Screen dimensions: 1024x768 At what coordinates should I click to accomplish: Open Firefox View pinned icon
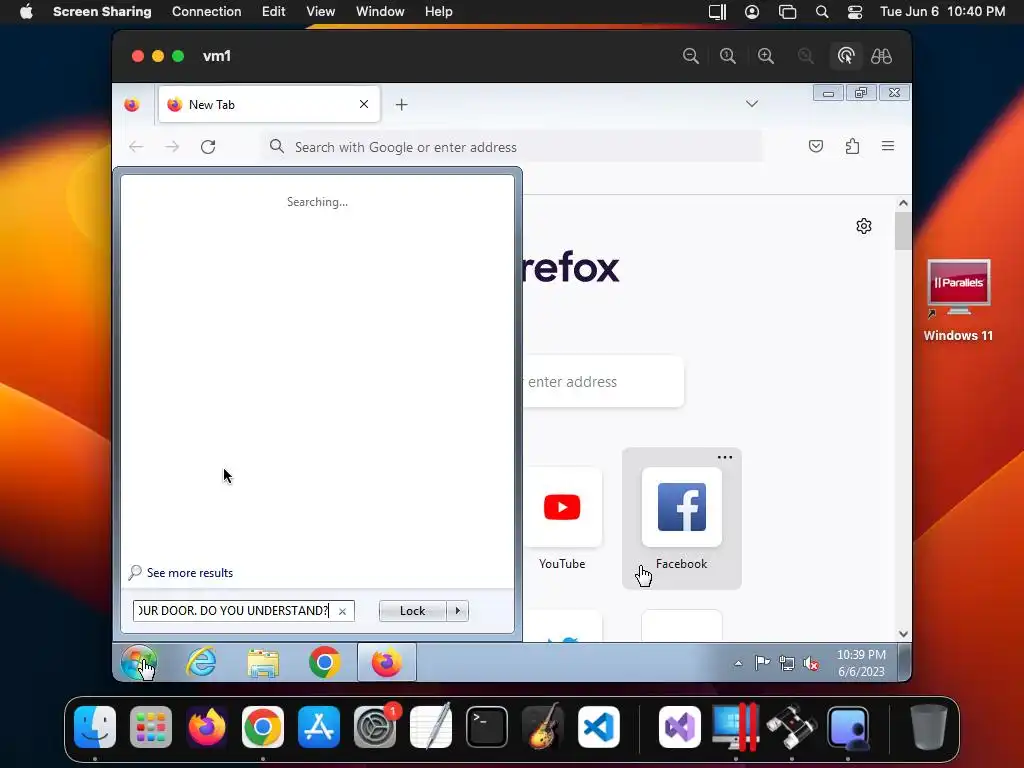132,104
